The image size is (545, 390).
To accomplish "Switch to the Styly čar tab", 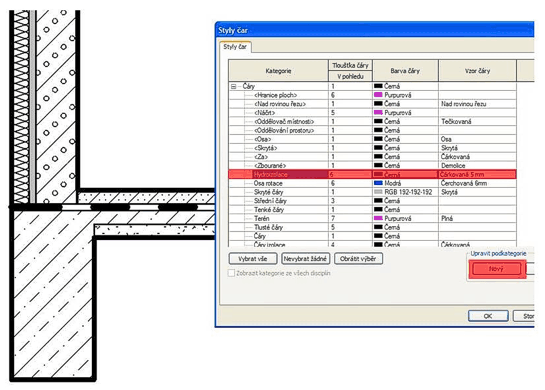I will click(x=235, y=47).
